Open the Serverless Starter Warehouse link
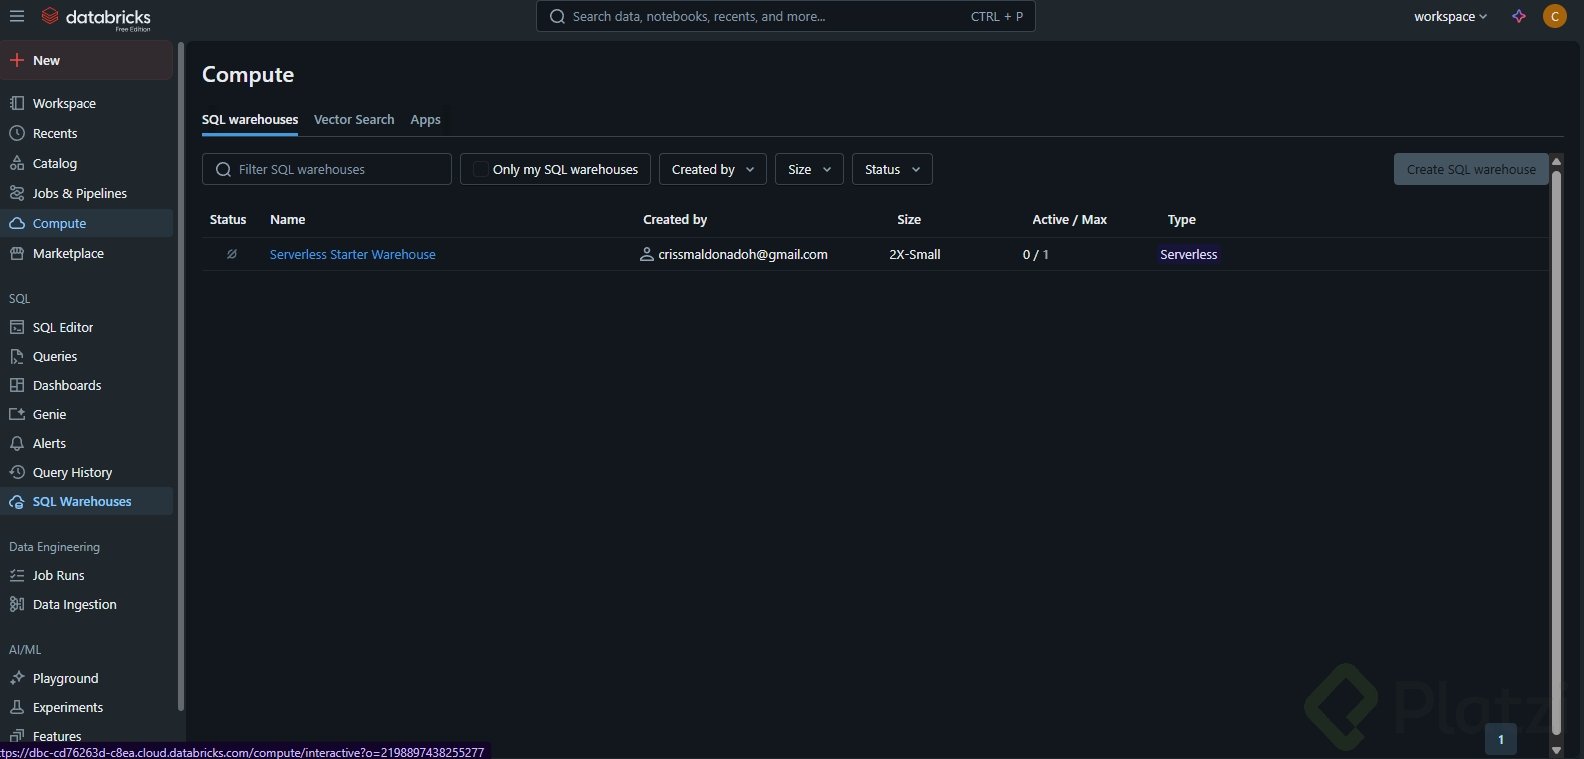 353,255
